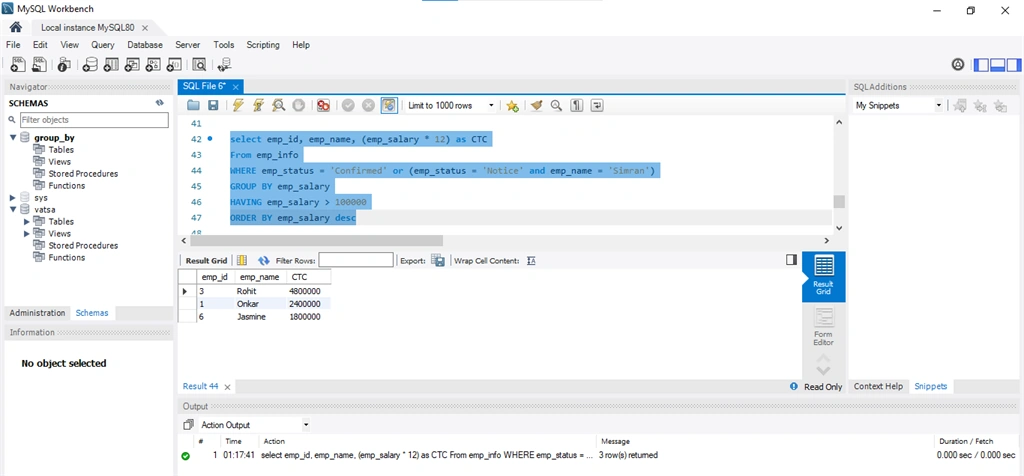Expand Tables under vatsa

click(27, 221)
